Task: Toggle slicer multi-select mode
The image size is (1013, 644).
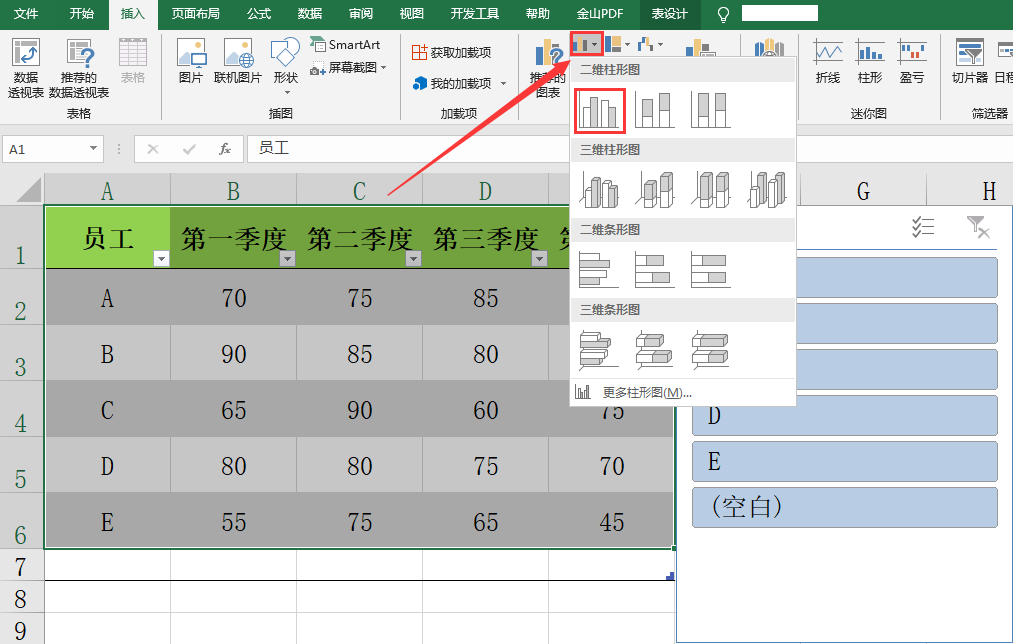Action: click(923, 227)
